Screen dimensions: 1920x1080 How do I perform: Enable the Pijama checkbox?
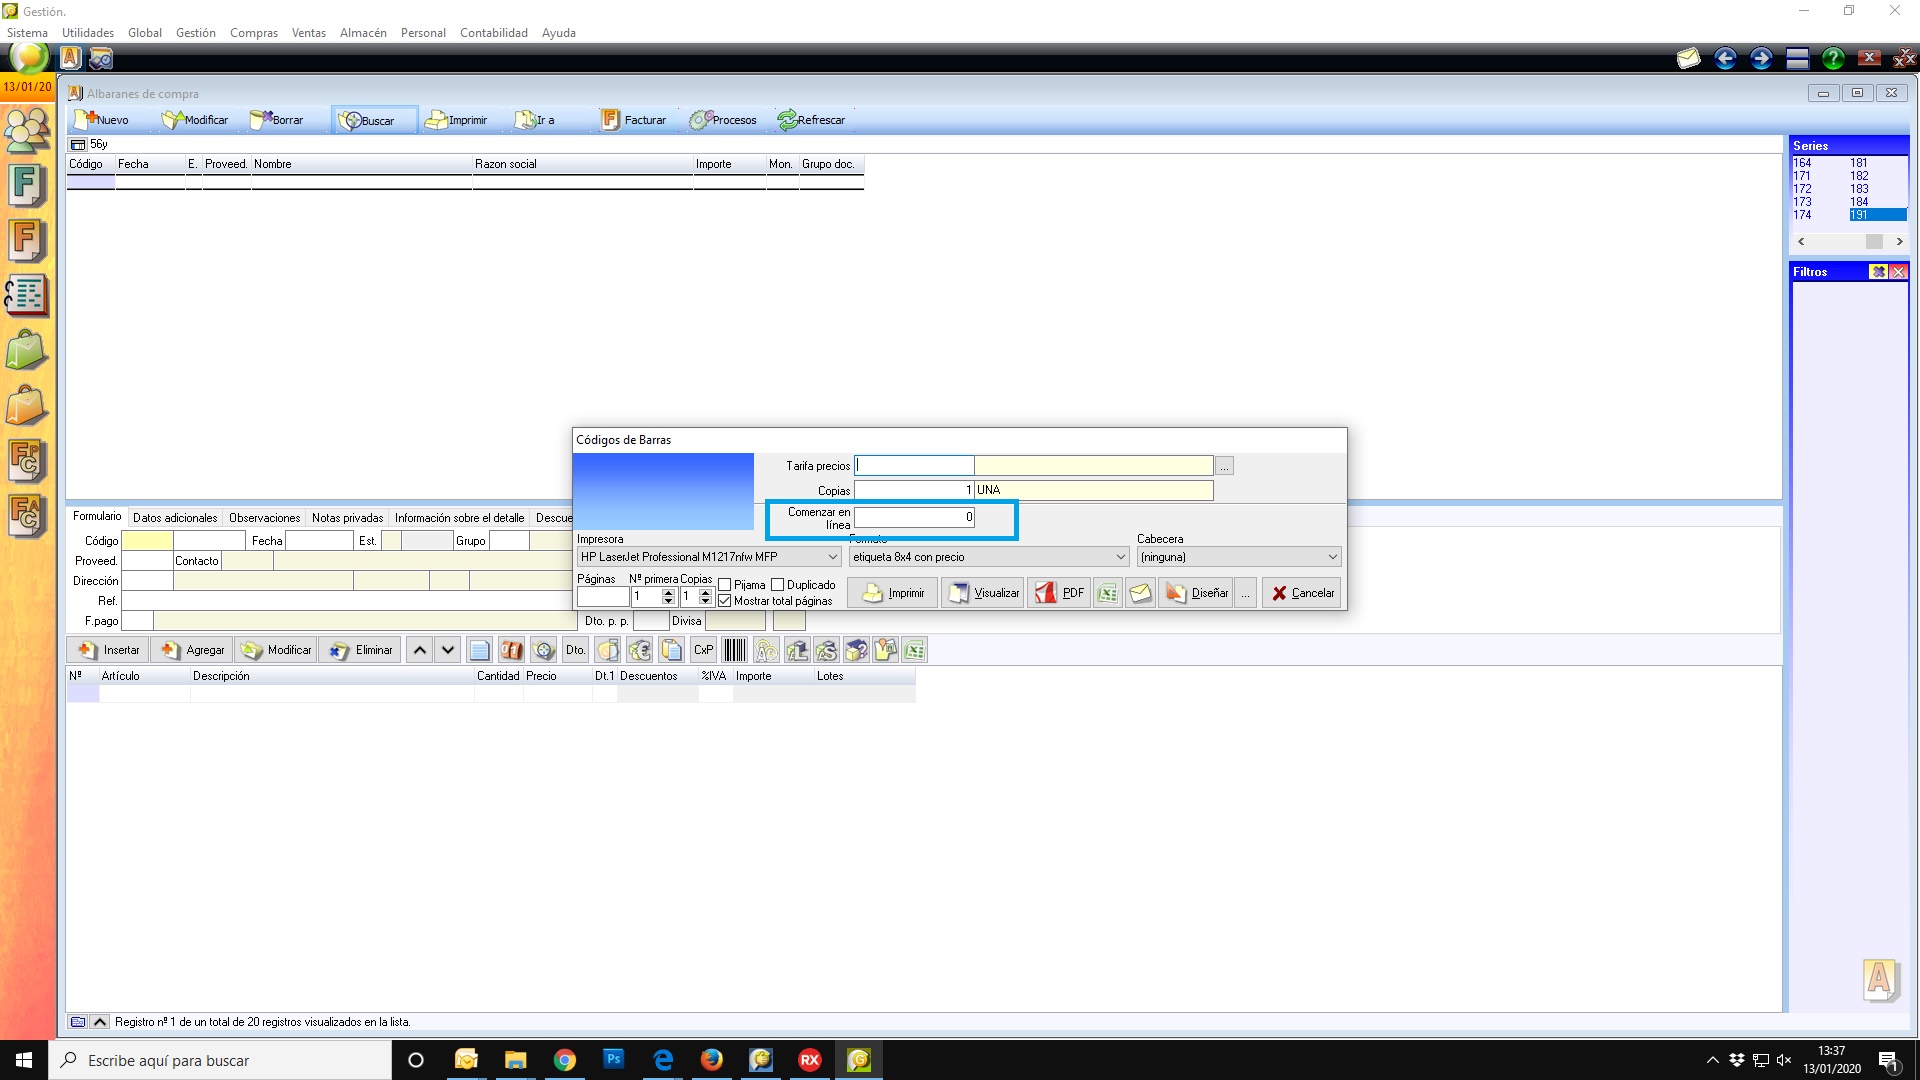point(725,585)
